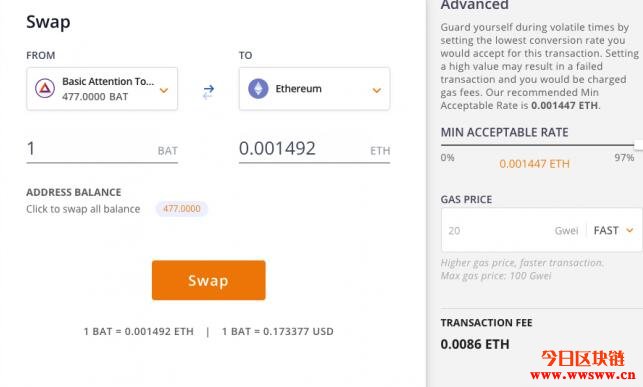The width and height of the screenshot is (643, 387).
Task: Focus the ETH amount input field
Action: pyautogui.click(x=314, y=149)
